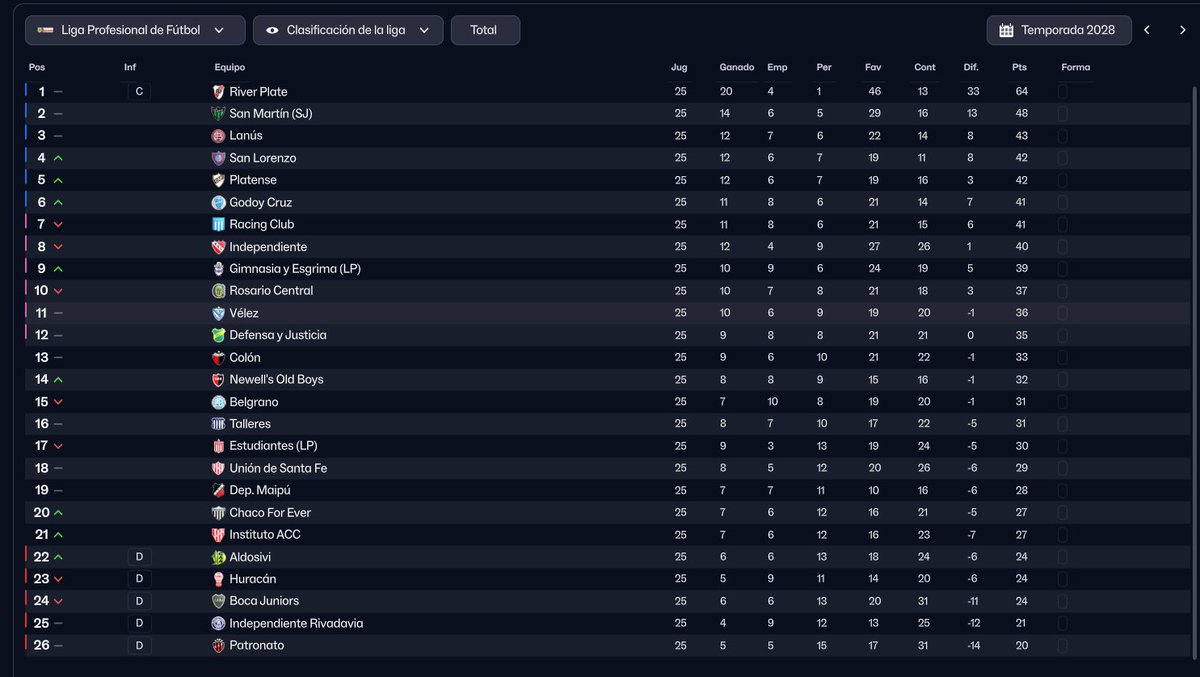Screen dimensions: 1200x677
Task: Click the Total filter button
Action: [x=485, y=30]
